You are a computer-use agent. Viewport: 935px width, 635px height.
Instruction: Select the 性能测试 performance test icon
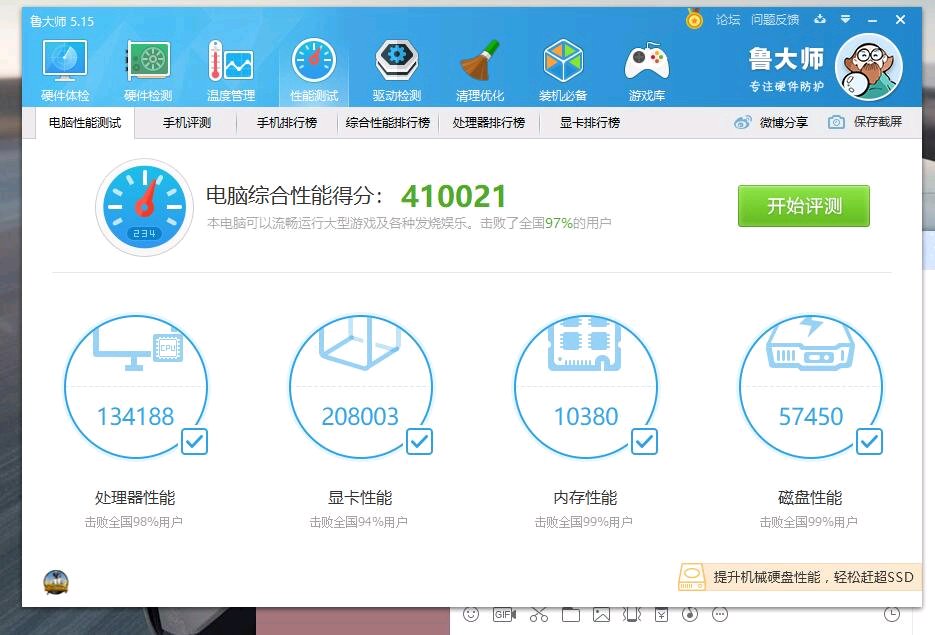pos(314,70)
